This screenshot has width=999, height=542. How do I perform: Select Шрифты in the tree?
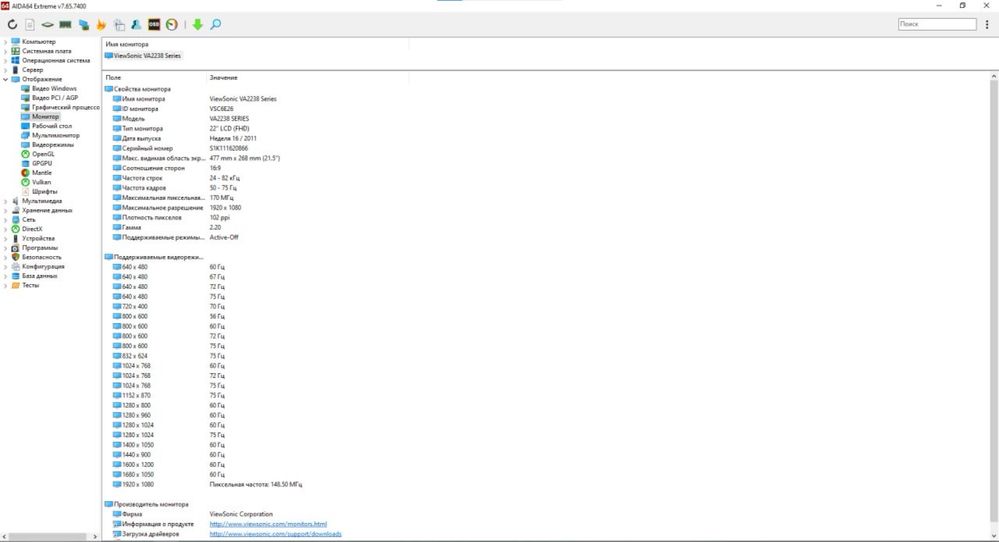(x=45, y=192)
